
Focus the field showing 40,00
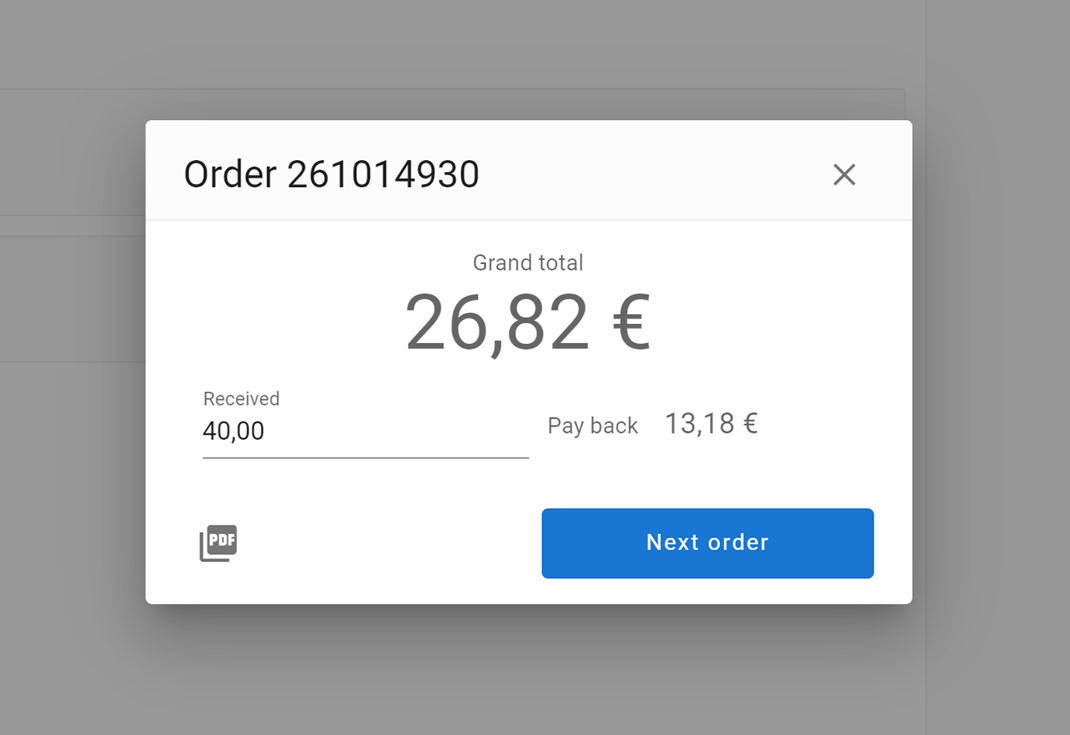pos(234,432)
